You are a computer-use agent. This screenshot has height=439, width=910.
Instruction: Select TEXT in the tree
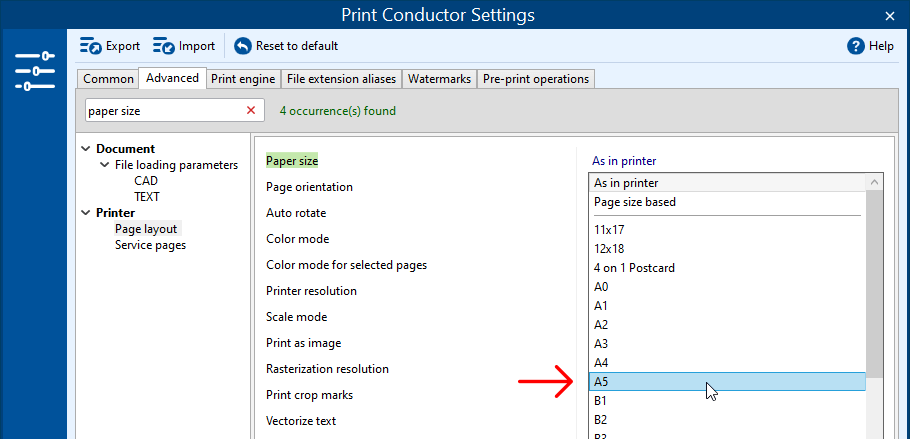pyautogui.click(x=147, y=197)
